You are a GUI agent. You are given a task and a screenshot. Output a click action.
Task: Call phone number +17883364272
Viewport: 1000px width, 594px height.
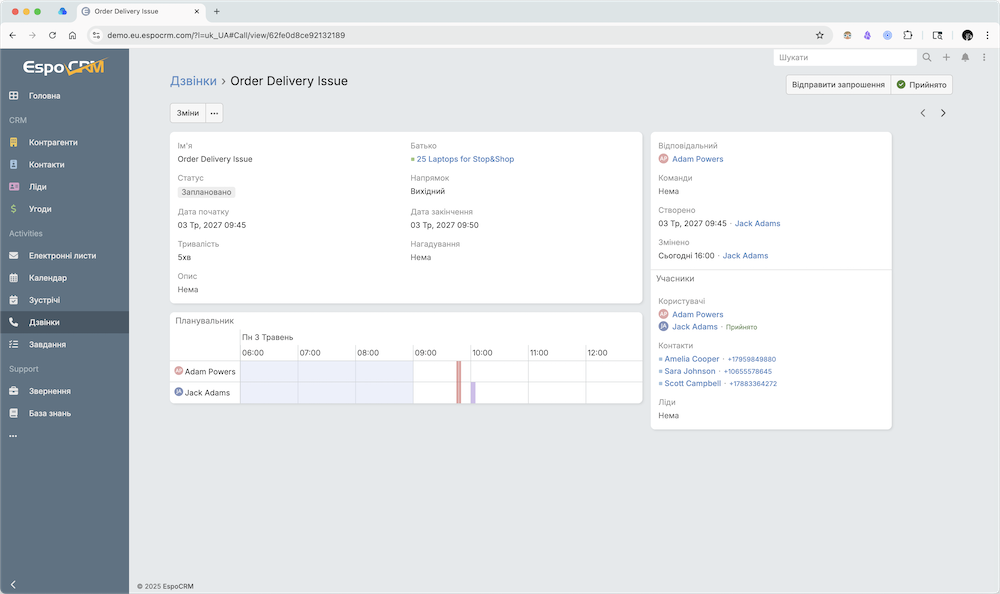click(753, 383)
